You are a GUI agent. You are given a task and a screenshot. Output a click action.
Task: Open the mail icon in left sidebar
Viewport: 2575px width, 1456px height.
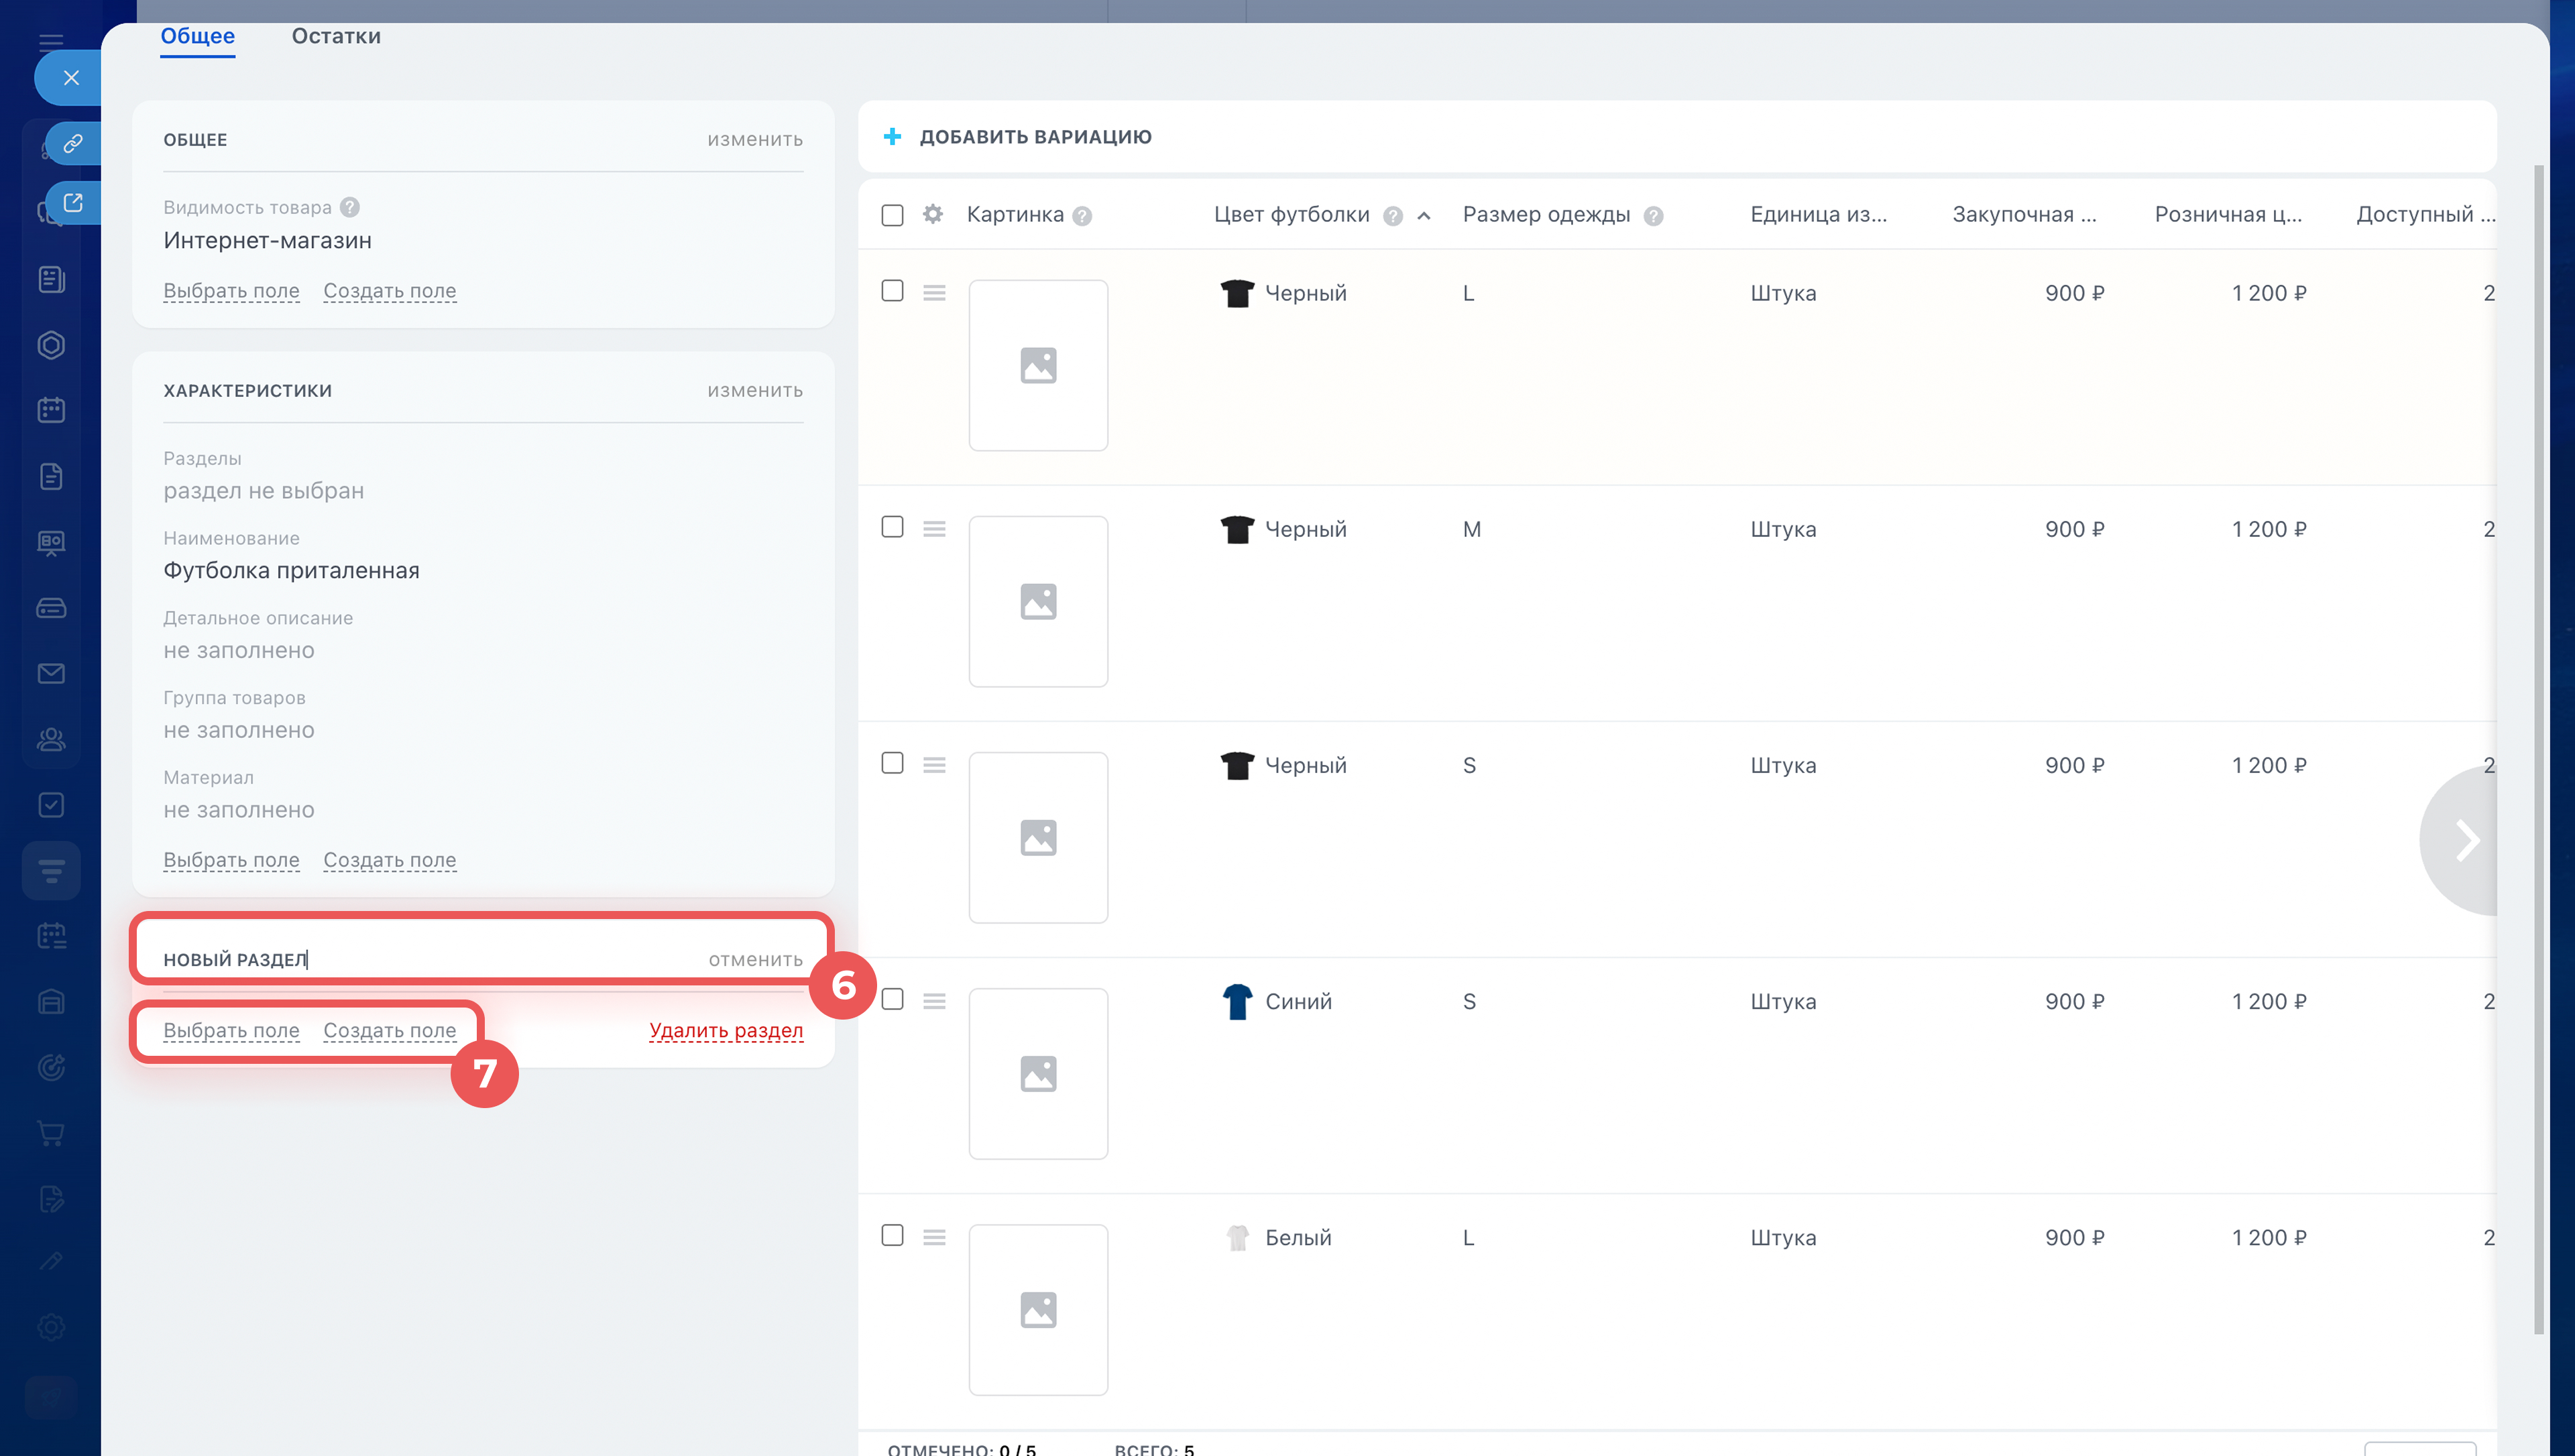[x=51, y=674]
